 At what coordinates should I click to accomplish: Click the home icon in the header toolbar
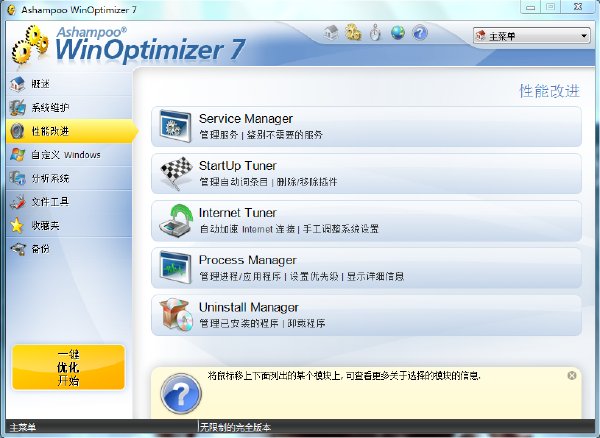(331, 33)
